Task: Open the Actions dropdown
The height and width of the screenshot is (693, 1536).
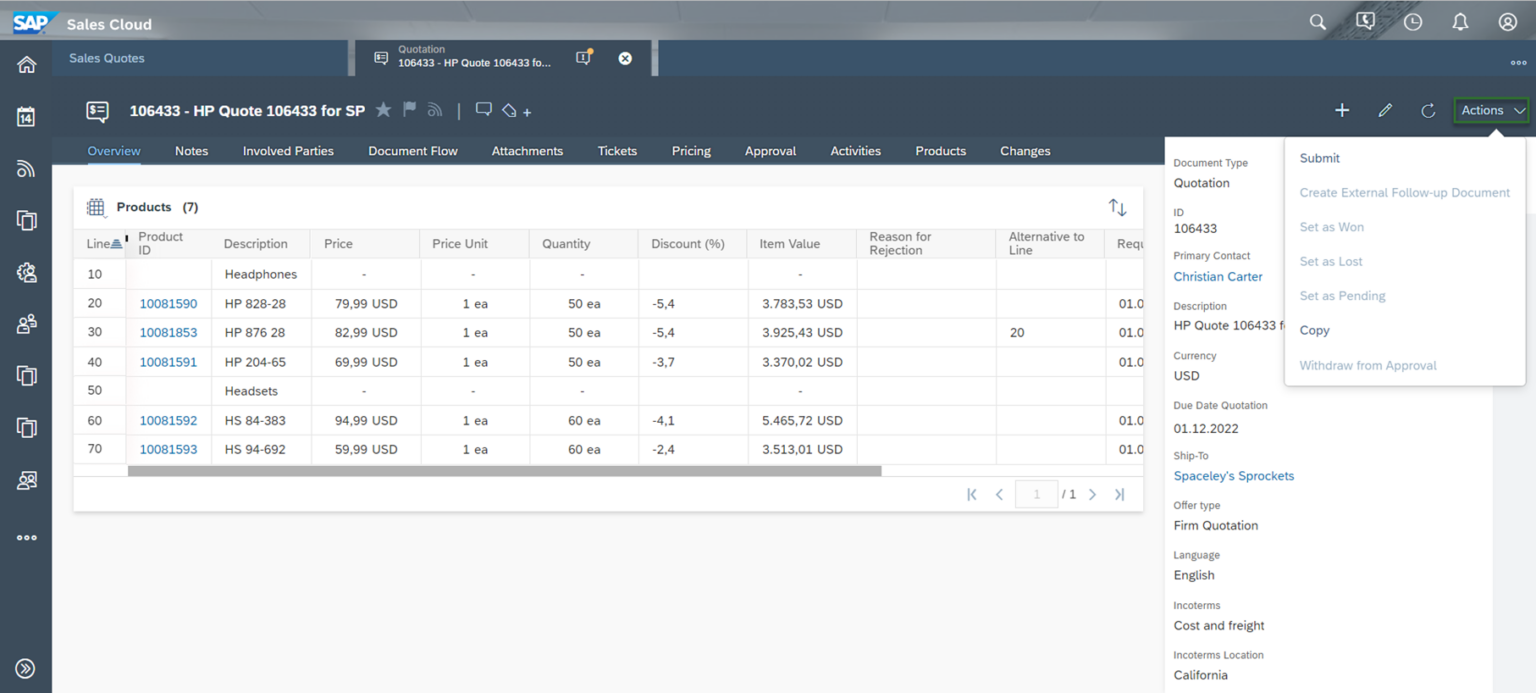Action: point(1490,110)
